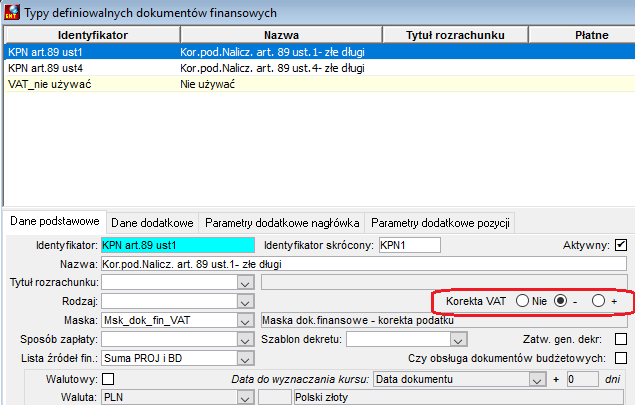Click the days offset field showing 0
This screenshot has height=405, width=635.
[582, 379]
